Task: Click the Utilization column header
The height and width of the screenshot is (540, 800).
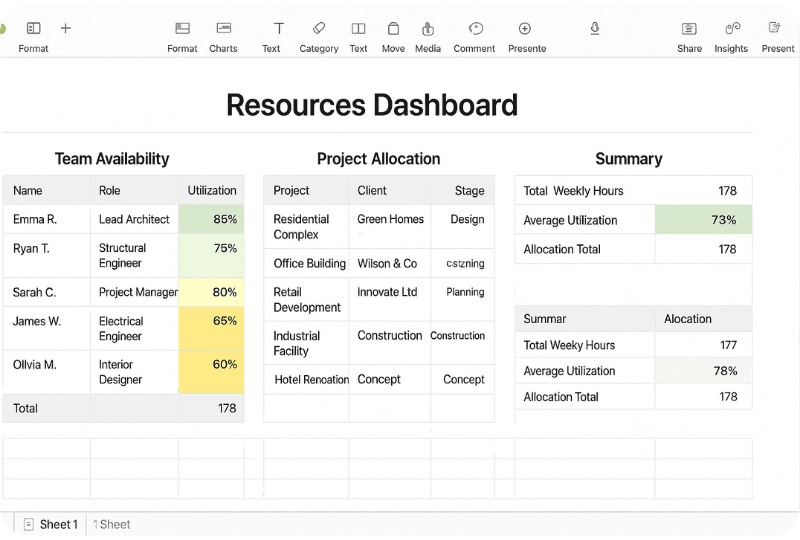Action: [211, 190]
